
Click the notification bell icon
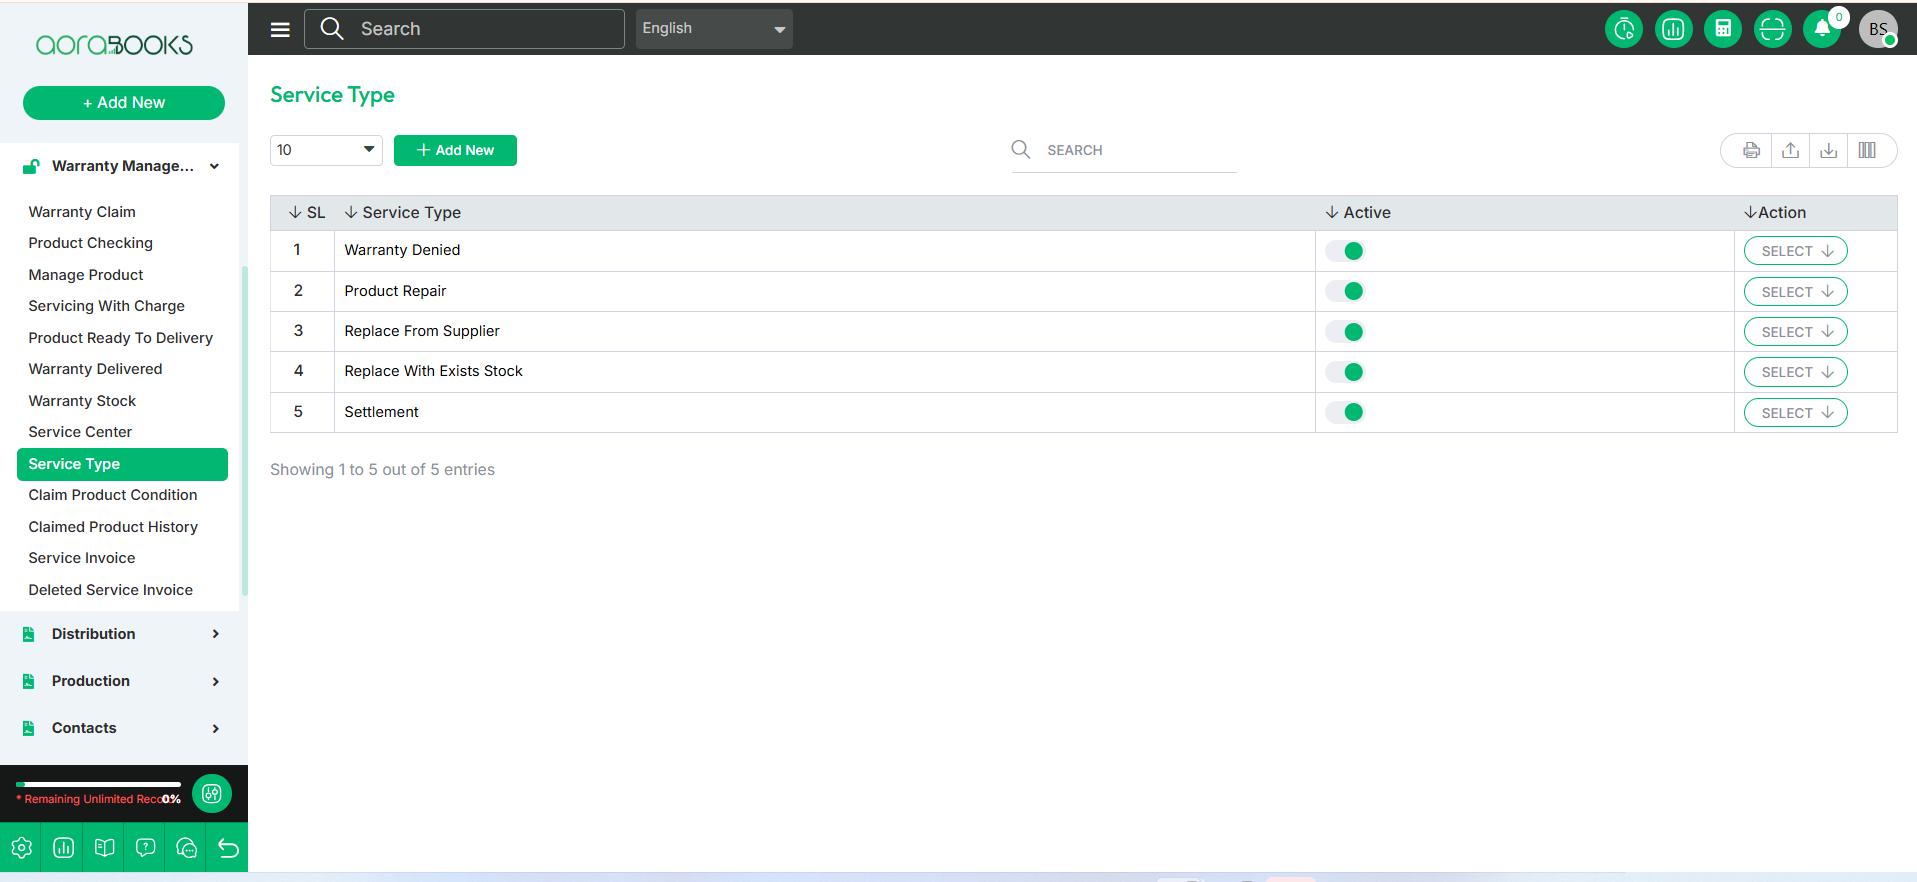(1822, 29)
